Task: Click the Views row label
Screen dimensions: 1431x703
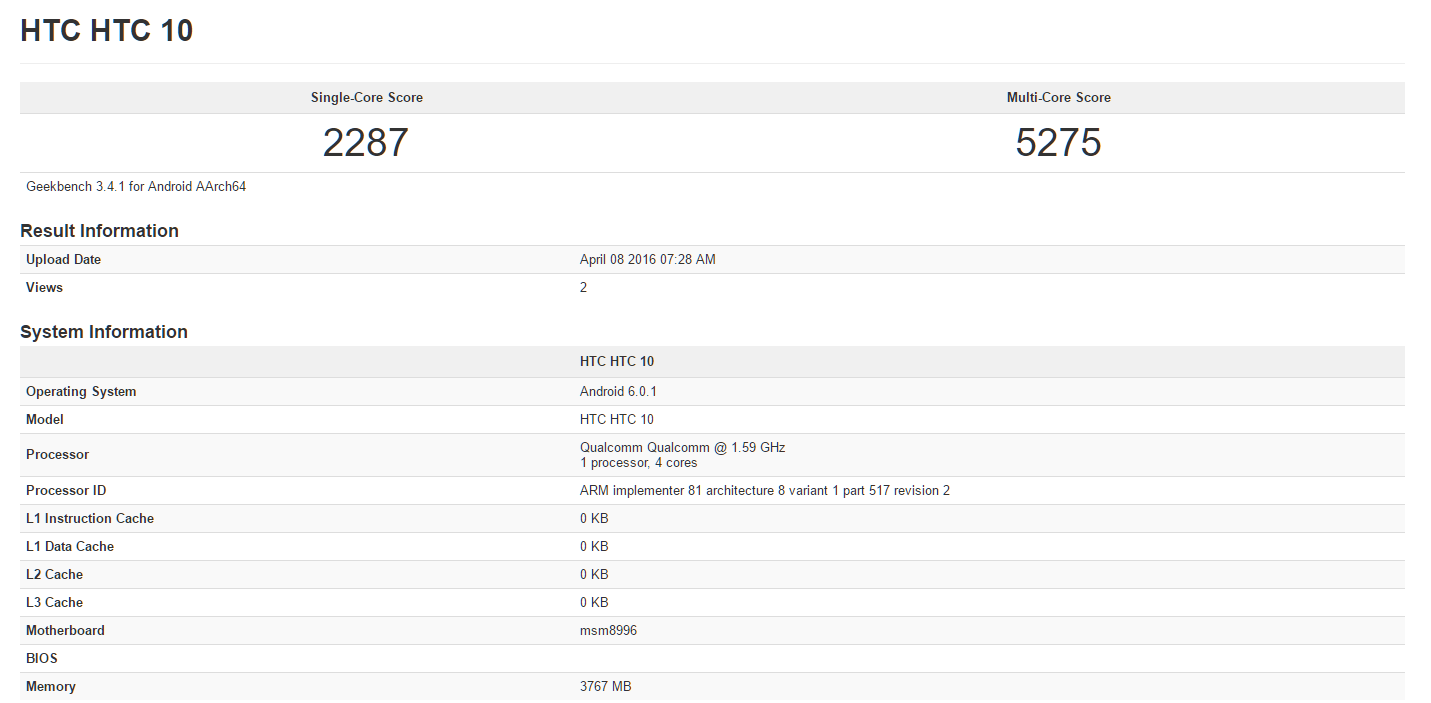Action: (x=44, y=288)
